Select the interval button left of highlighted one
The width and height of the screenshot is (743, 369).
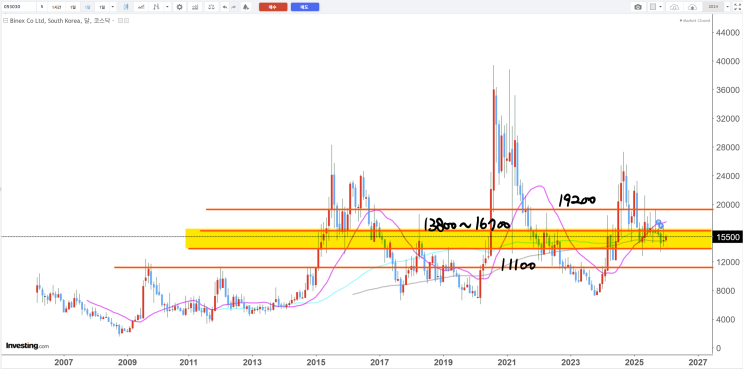(x=73, y=7)
